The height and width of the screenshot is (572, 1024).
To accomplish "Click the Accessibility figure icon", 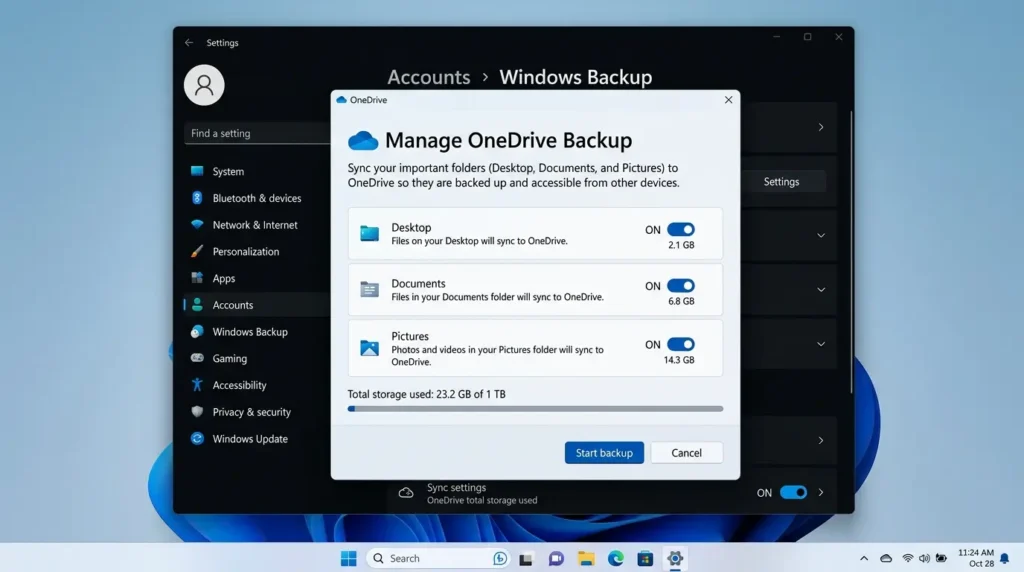I will pos(197,385).
